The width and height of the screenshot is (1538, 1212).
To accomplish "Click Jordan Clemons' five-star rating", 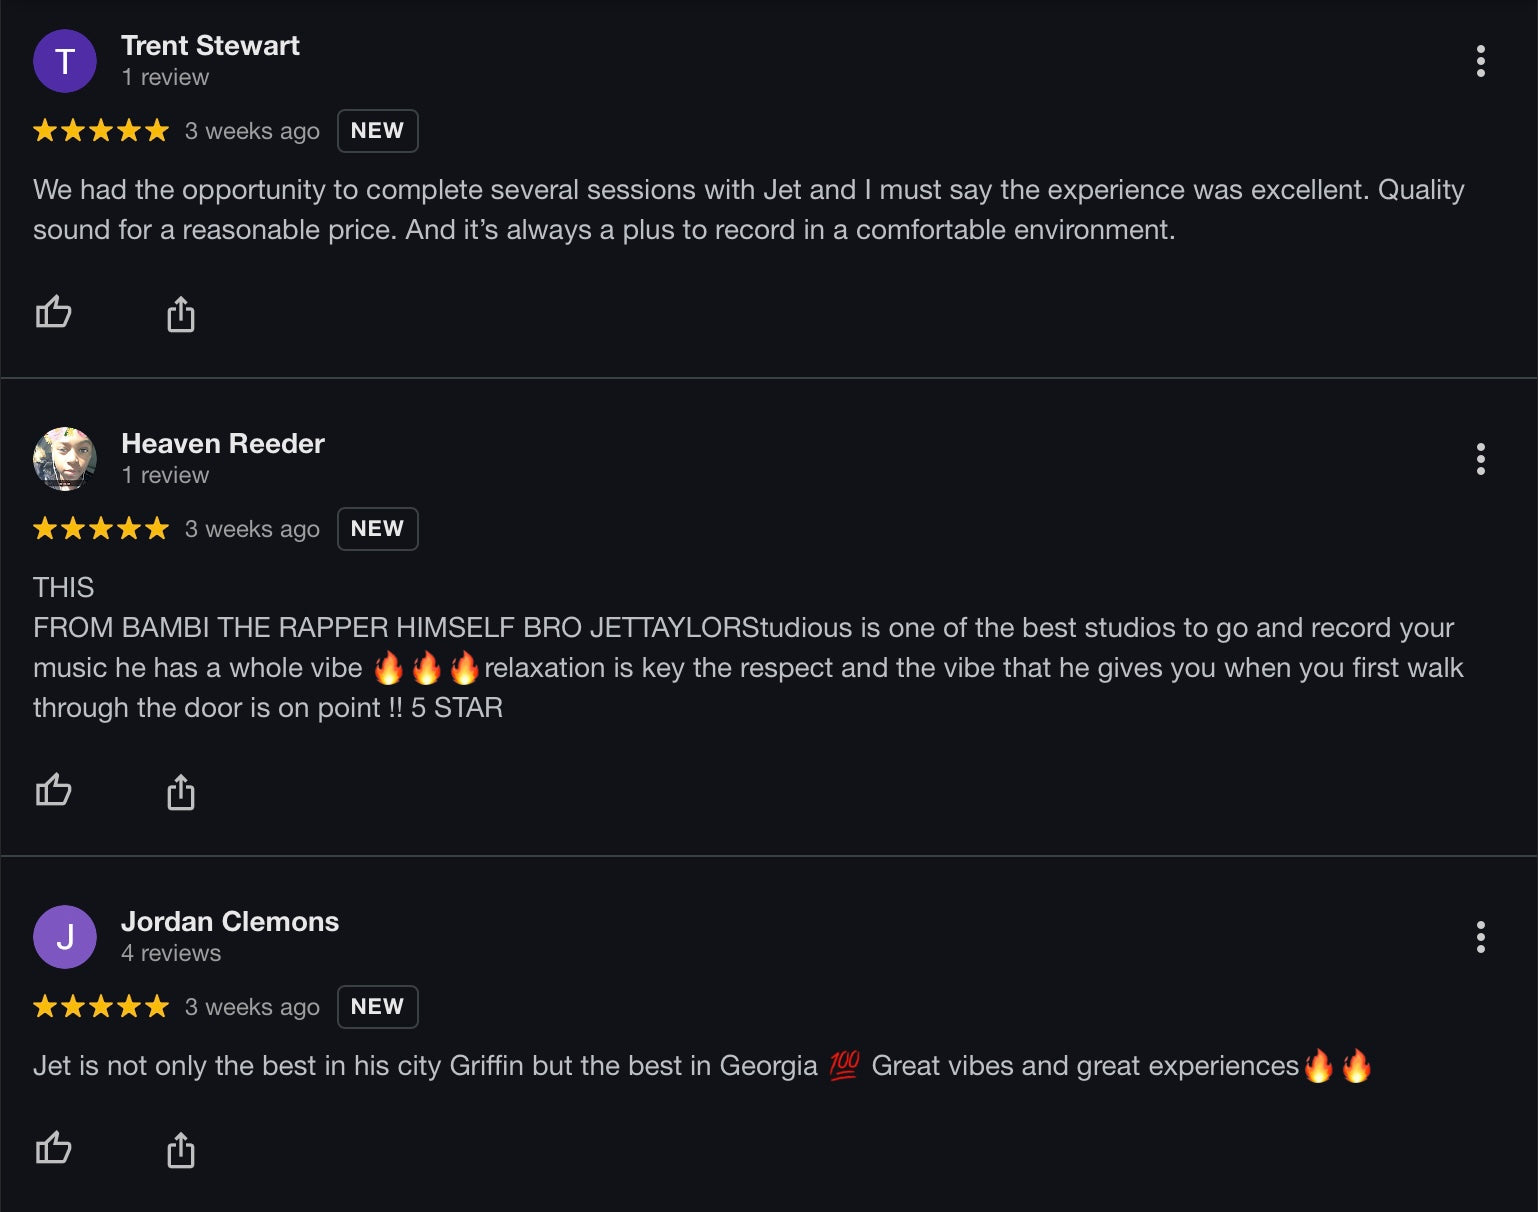I will coord(101,1007).
